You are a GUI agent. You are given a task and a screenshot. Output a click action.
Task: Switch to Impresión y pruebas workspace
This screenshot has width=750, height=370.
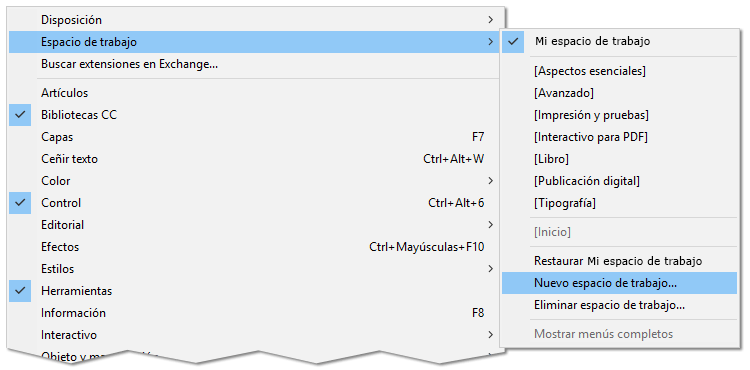point(619,115)
